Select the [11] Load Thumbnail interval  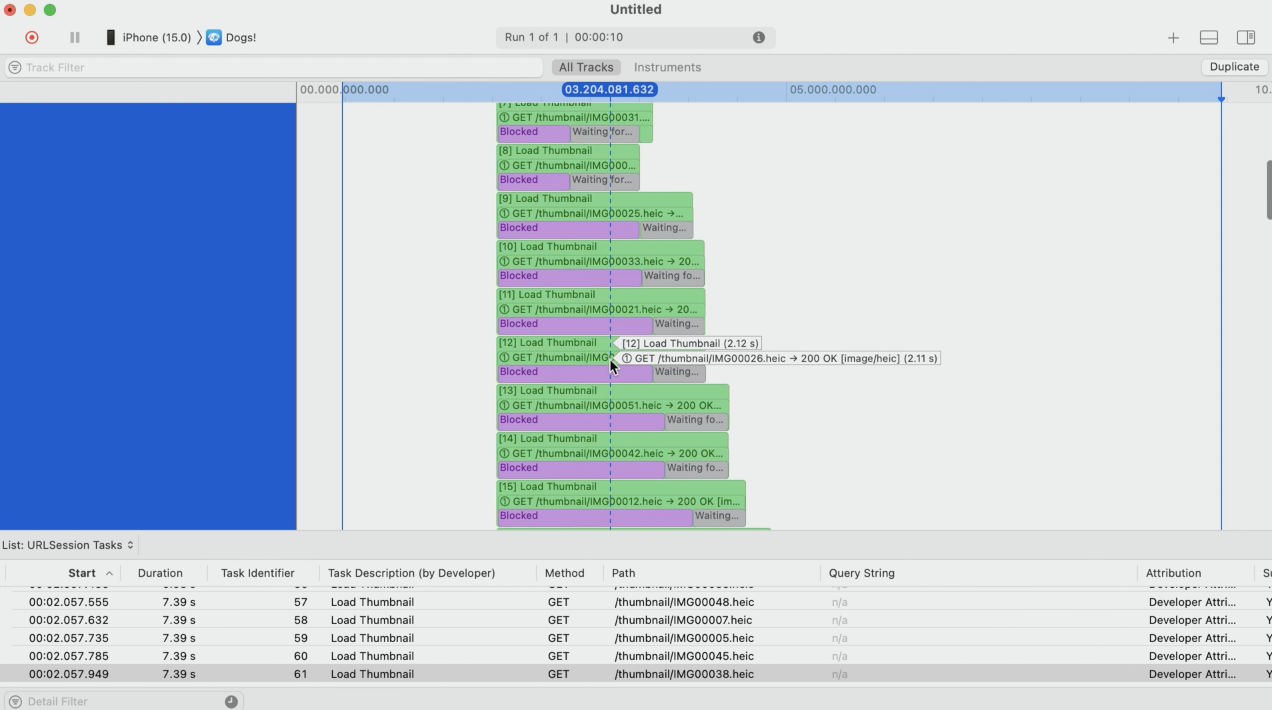(x=601, y=294)
